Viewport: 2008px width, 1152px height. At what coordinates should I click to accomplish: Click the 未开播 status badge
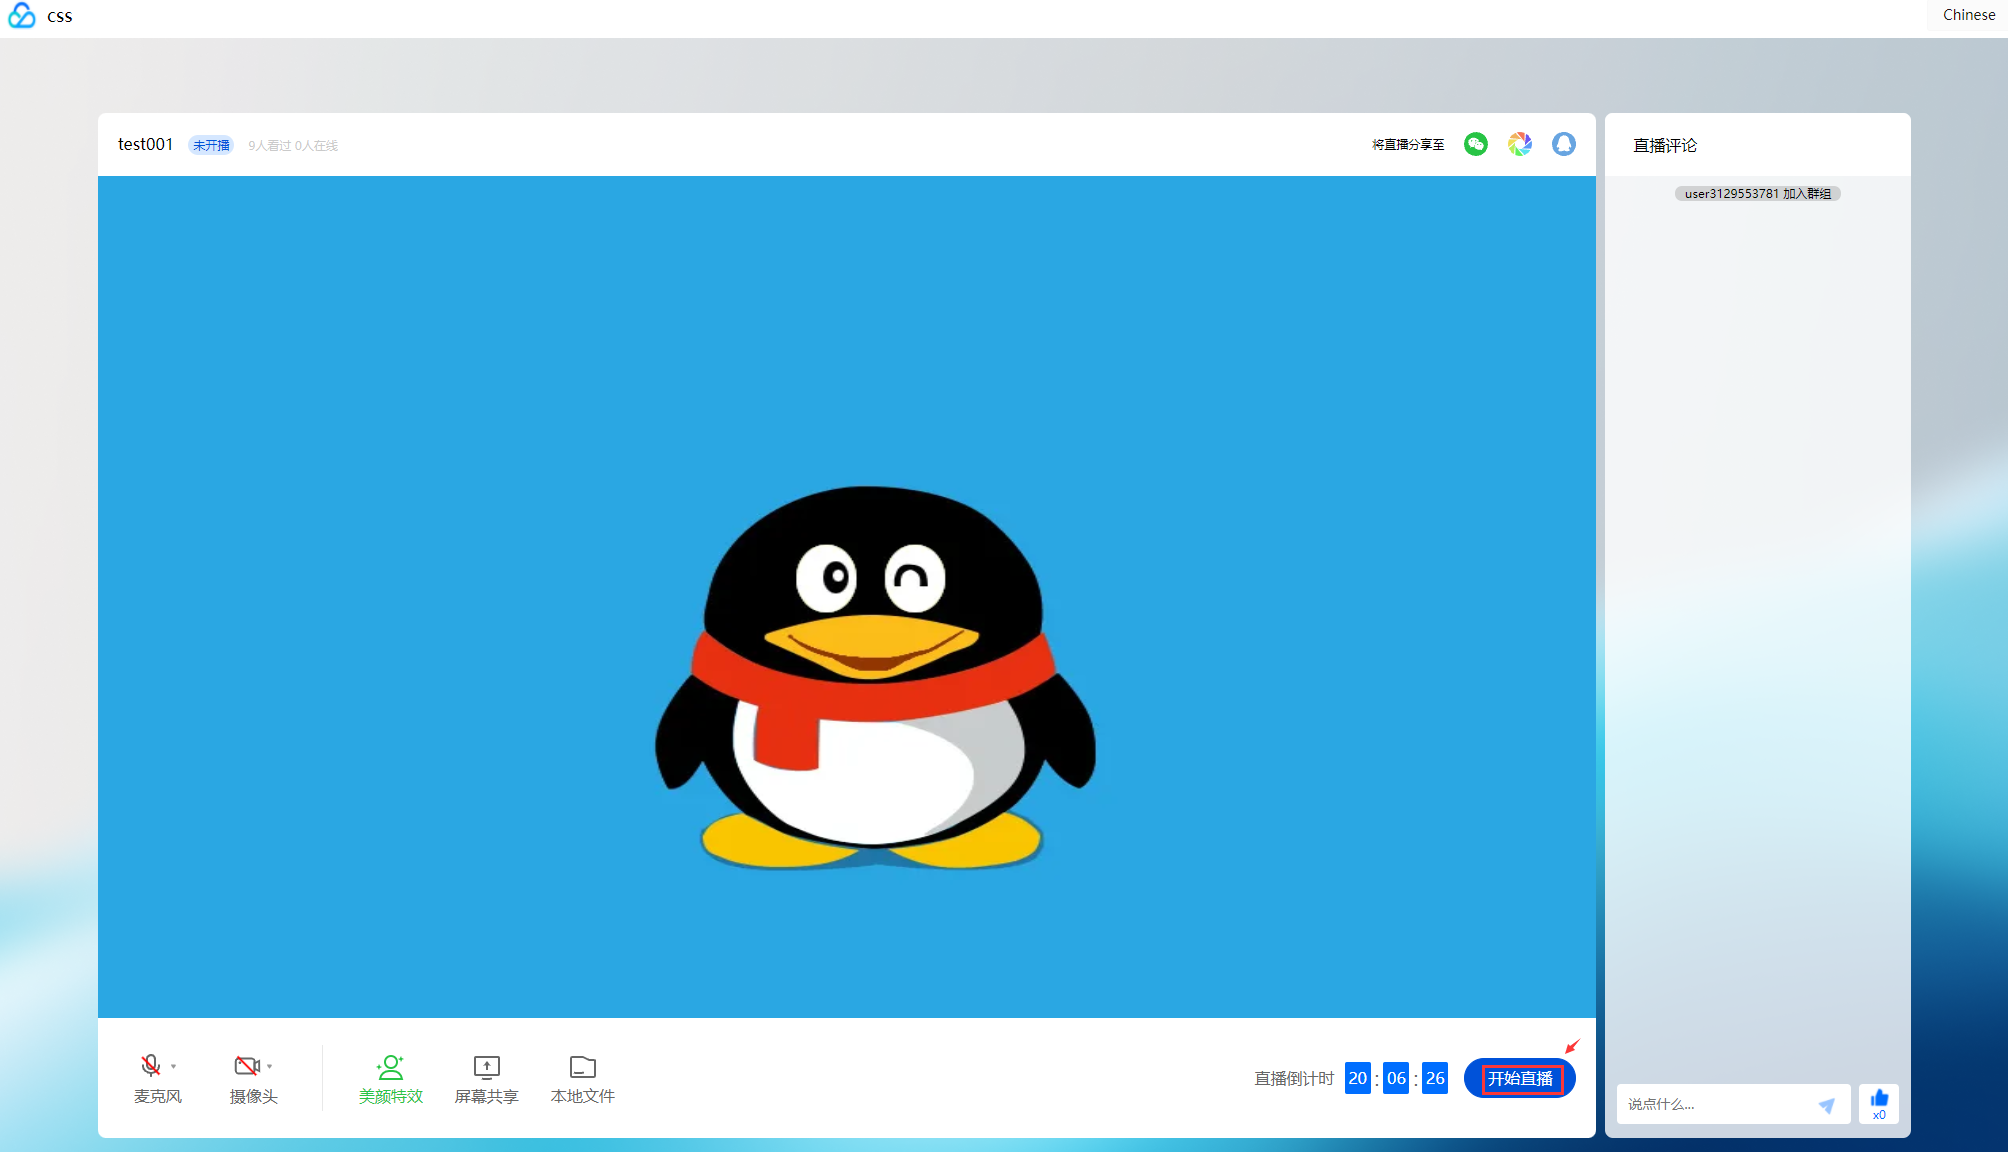pos(211,146)
